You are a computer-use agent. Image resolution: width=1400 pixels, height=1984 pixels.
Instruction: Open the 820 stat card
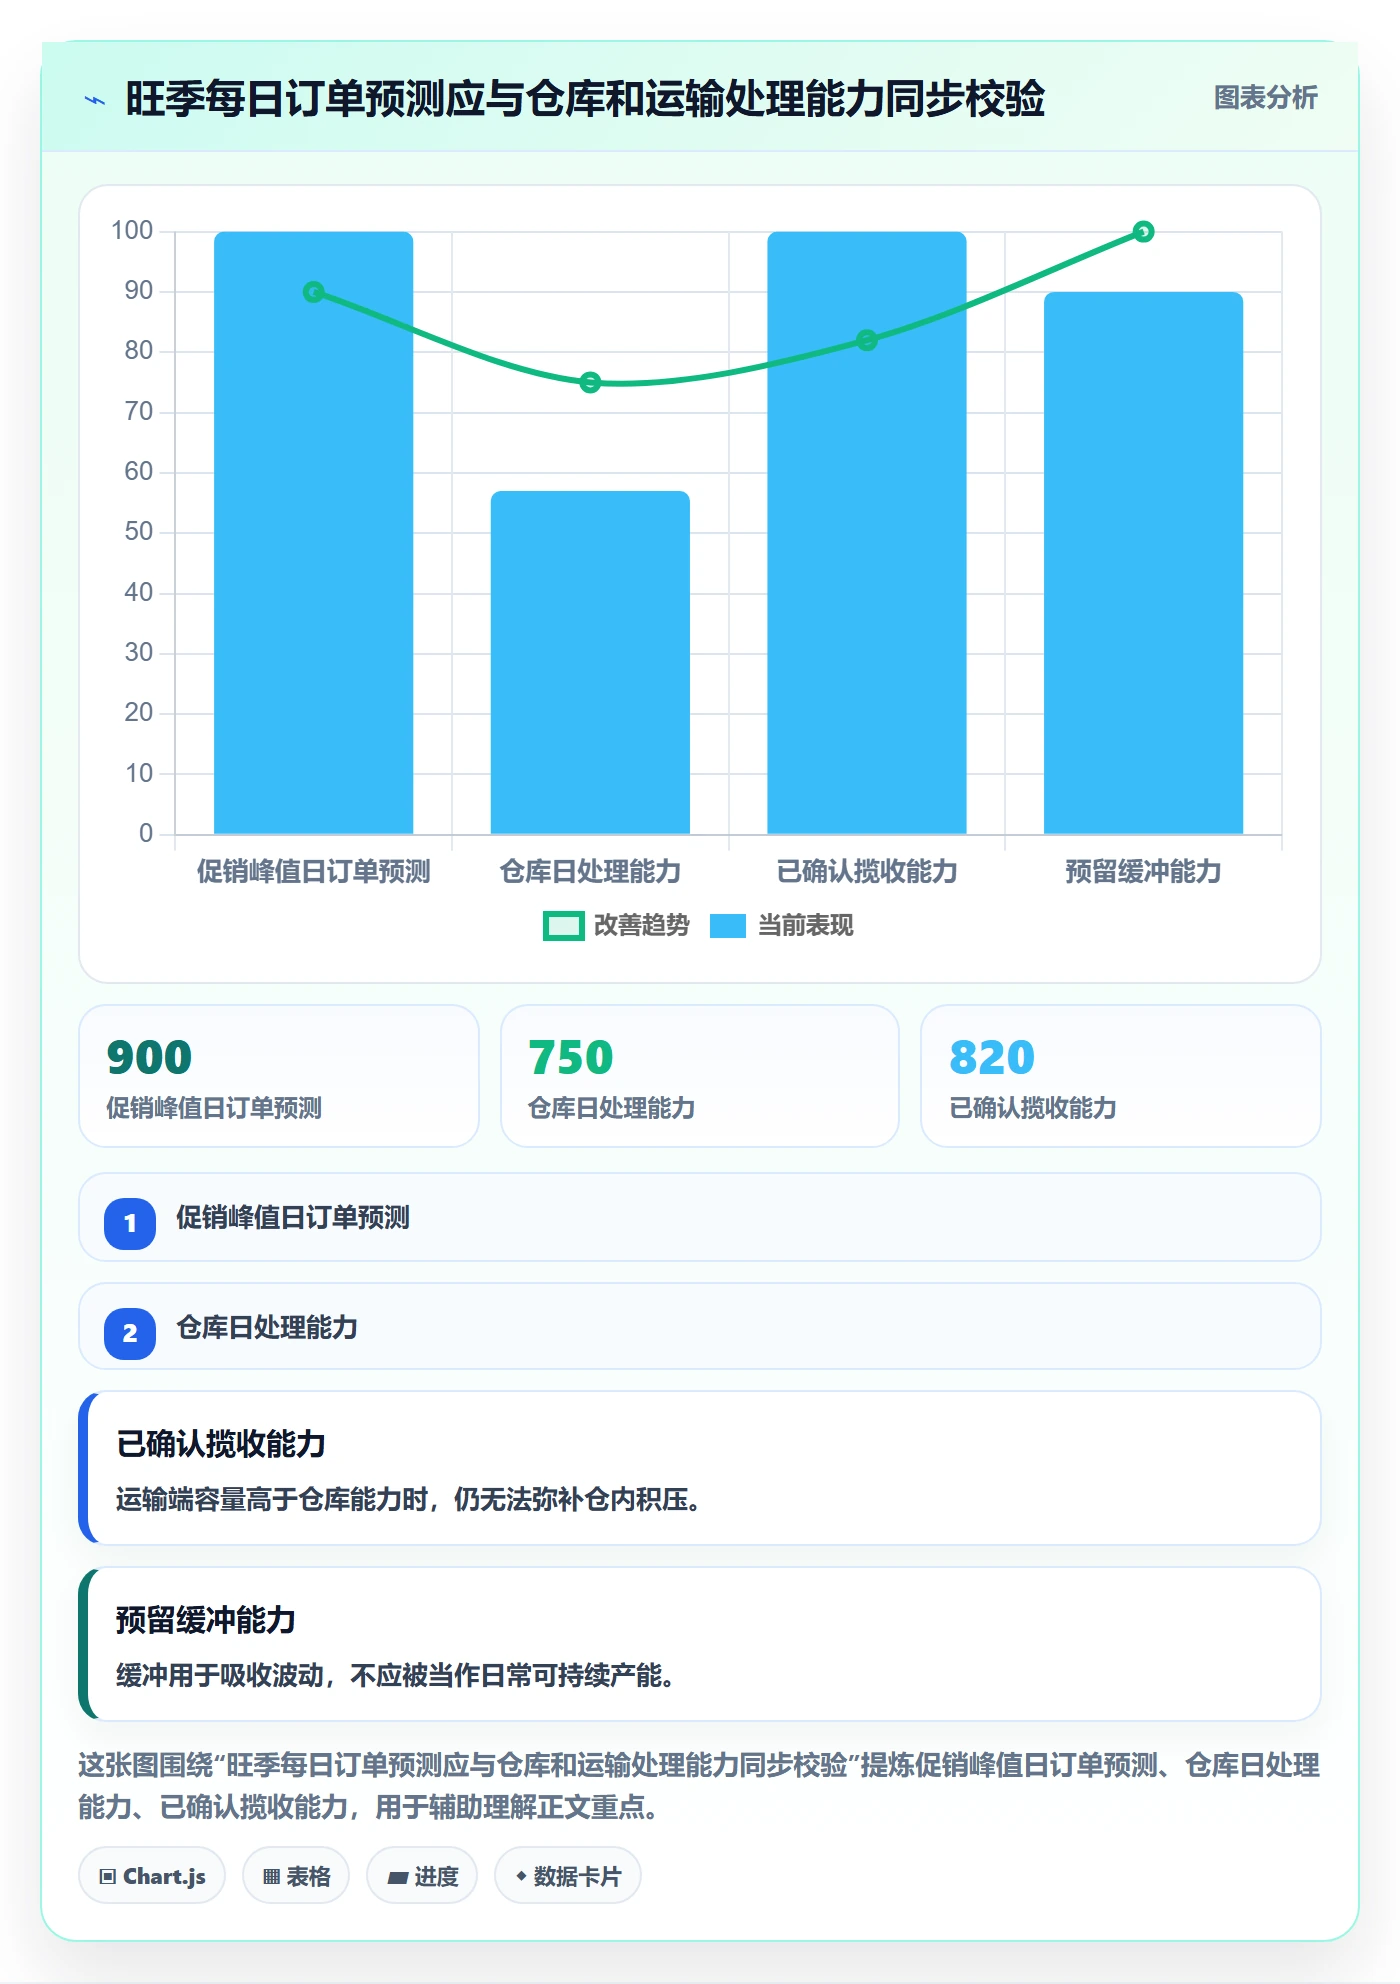tap(1121, 1076)
